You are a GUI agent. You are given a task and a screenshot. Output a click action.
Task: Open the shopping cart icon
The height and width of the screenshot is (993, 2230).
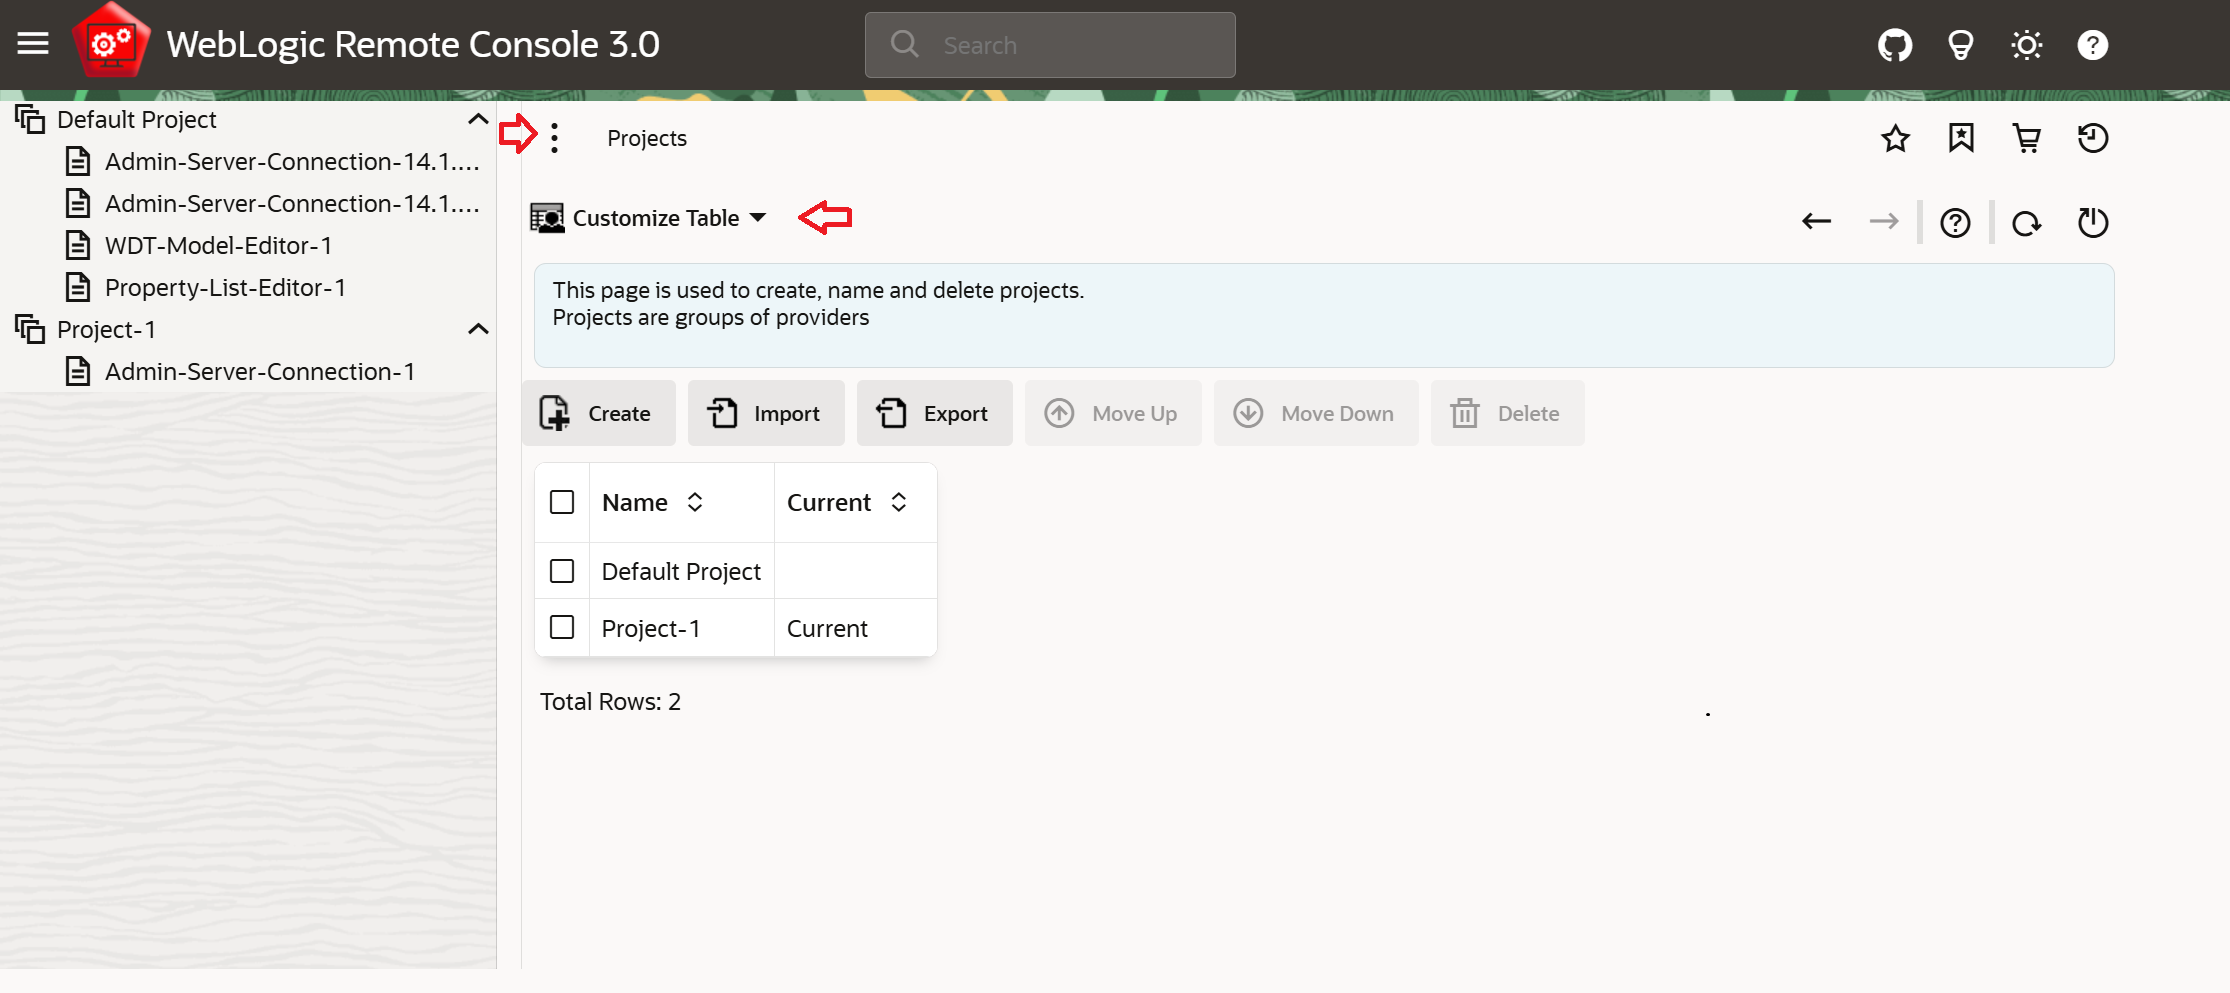(2027, 138)
